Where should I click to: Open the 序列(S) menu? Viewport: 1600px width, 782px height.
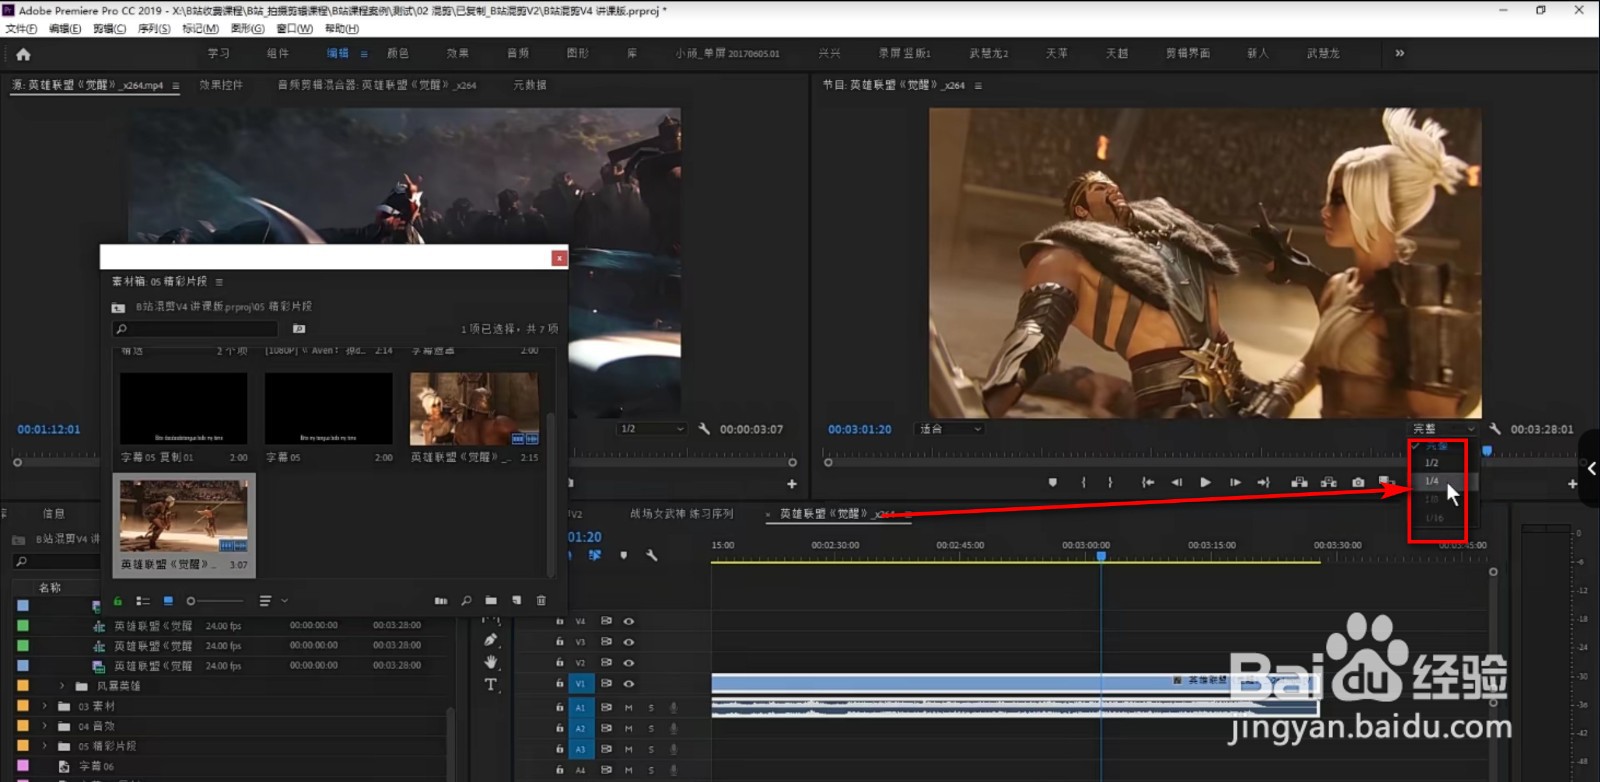154,29
